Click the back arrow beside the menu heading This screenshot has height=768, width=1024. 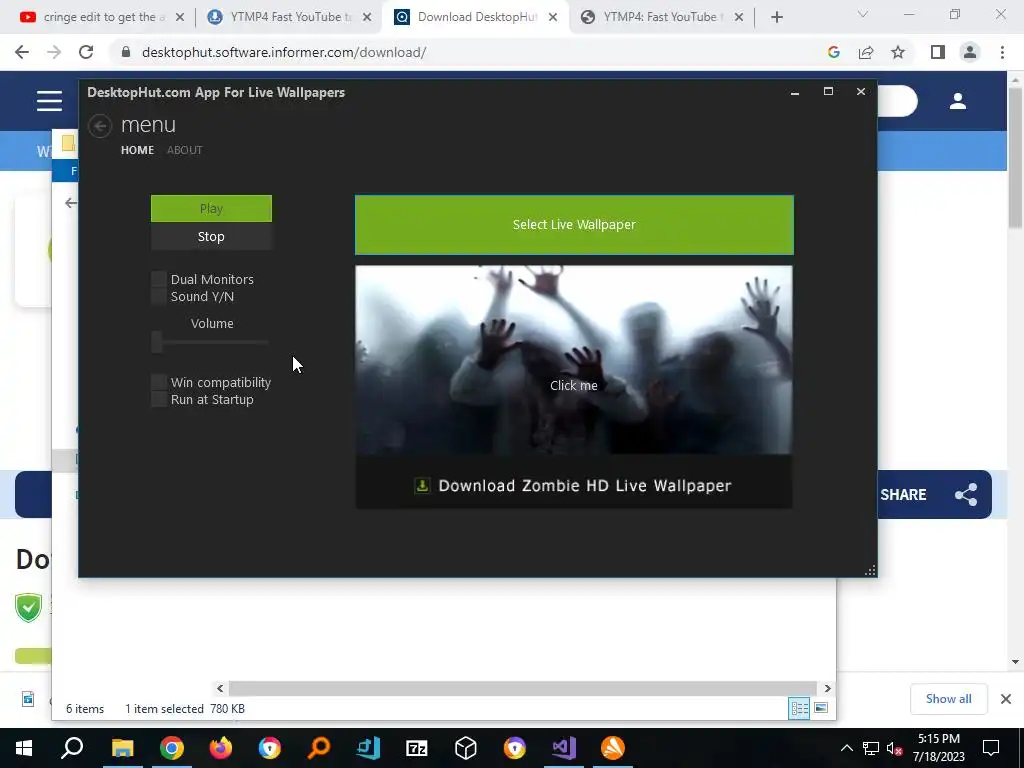(x=100, y=126)
